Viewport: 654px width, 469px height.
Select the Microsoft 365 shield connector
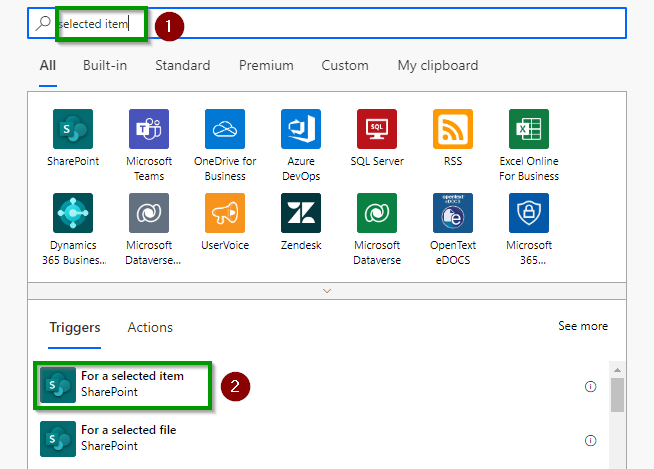click(x=529, y=213)
